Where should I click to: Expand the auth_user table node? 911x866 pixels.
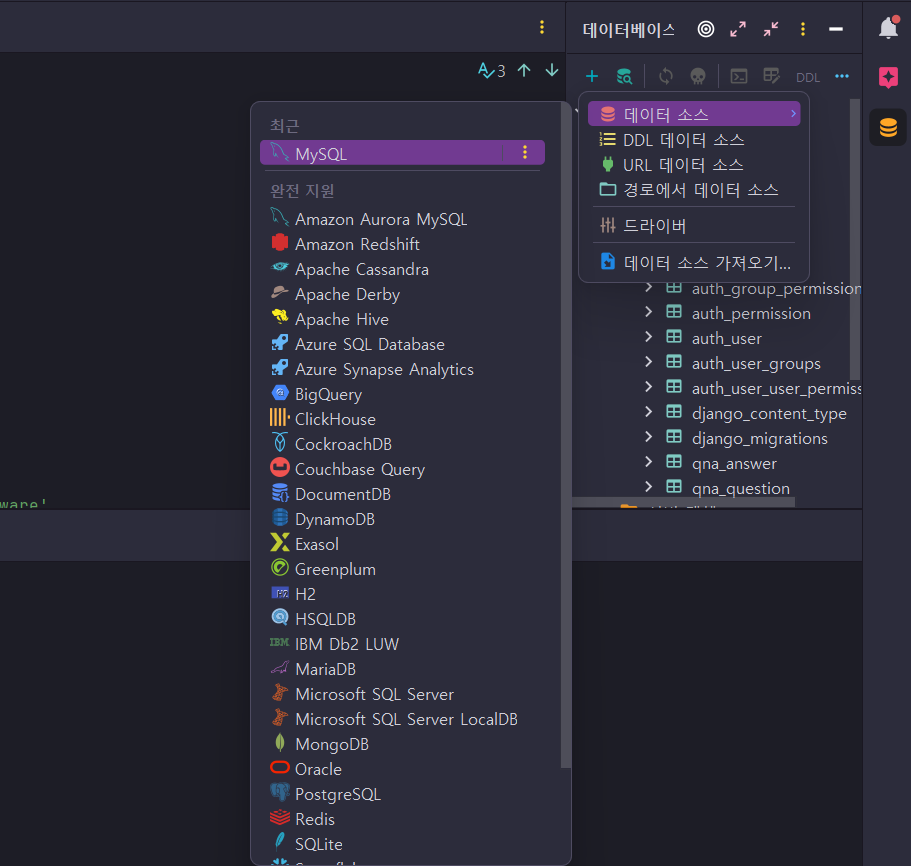[648, 337]
